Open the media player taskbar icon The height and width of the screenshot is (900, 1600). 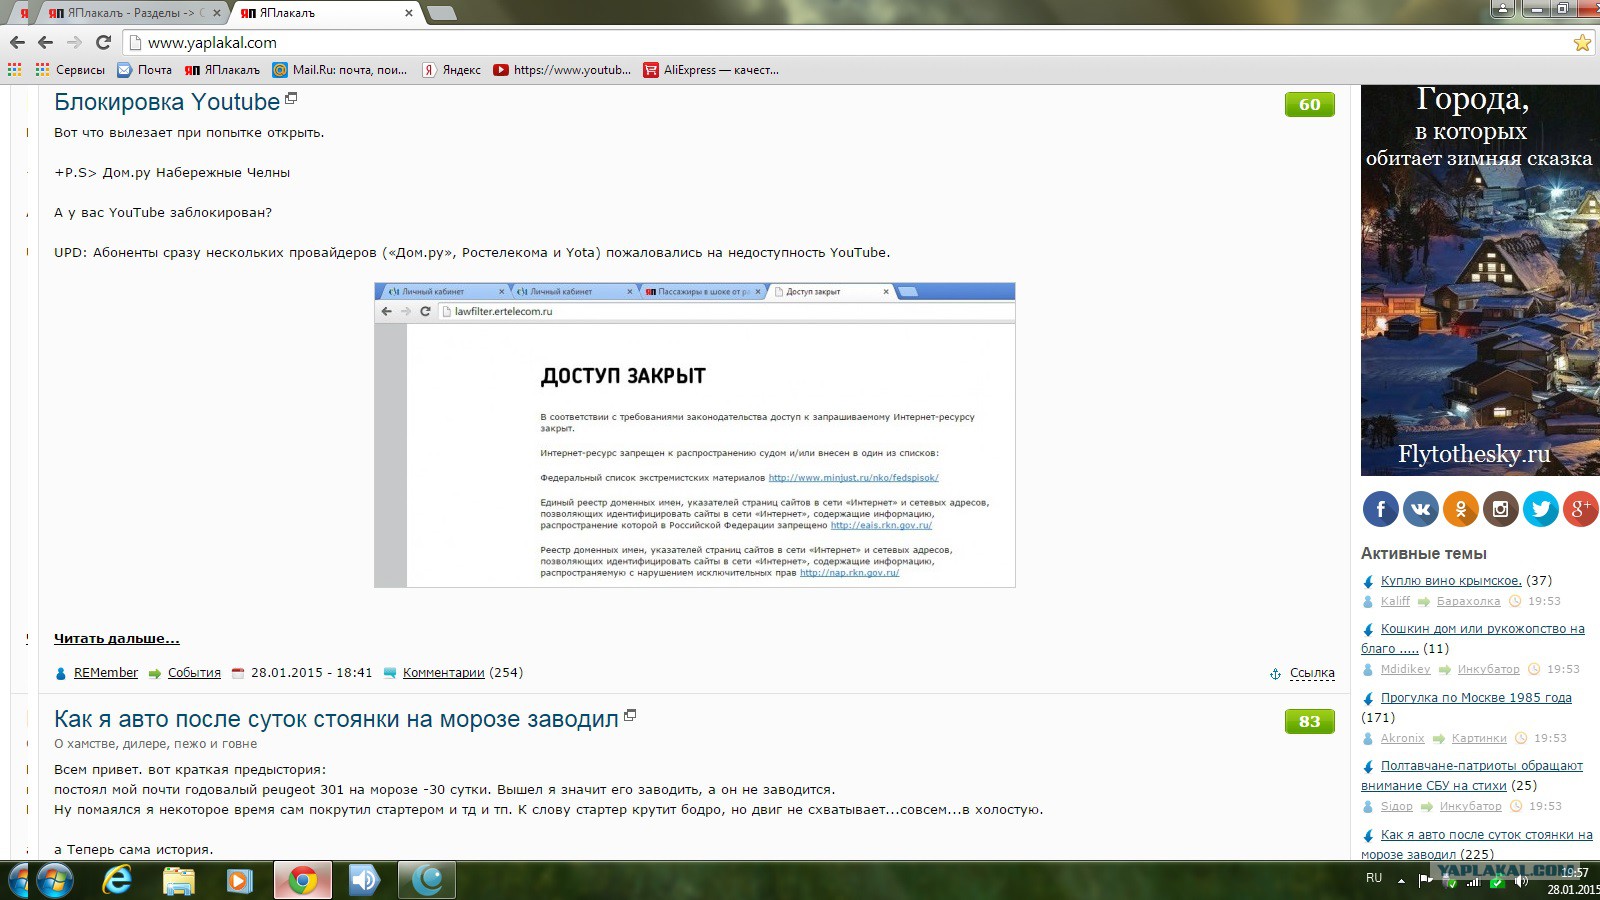click(239, 880)
